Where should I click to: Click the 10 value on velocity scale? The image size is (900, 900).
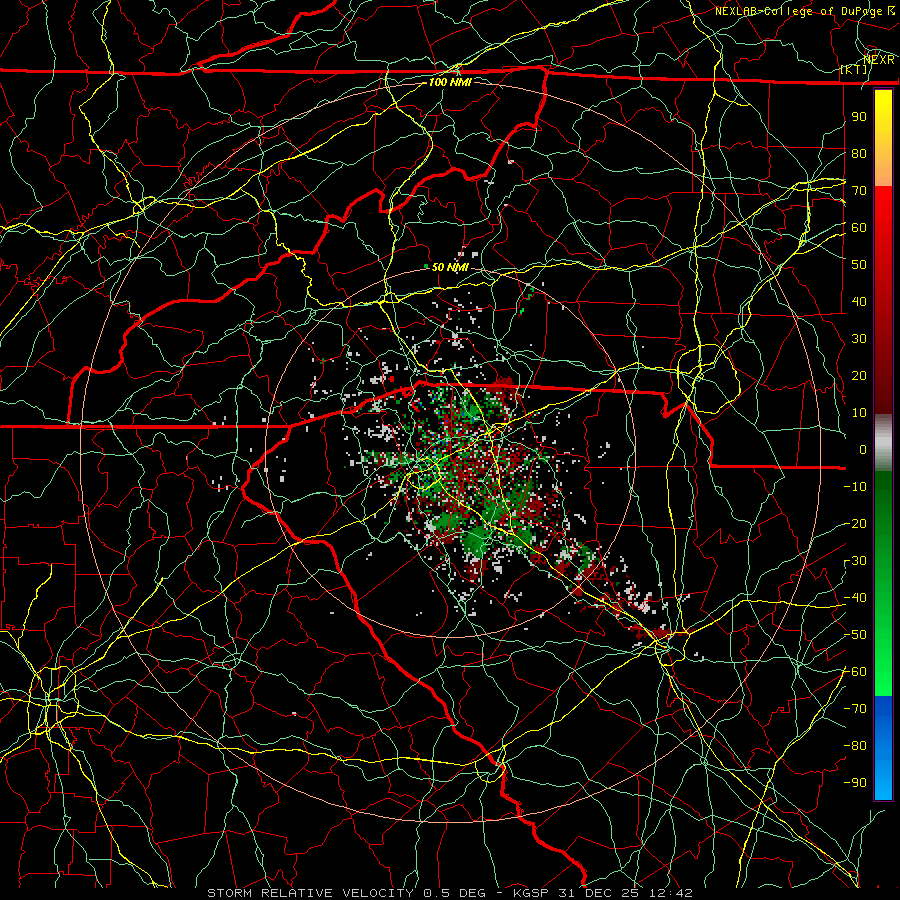[859, 413]
